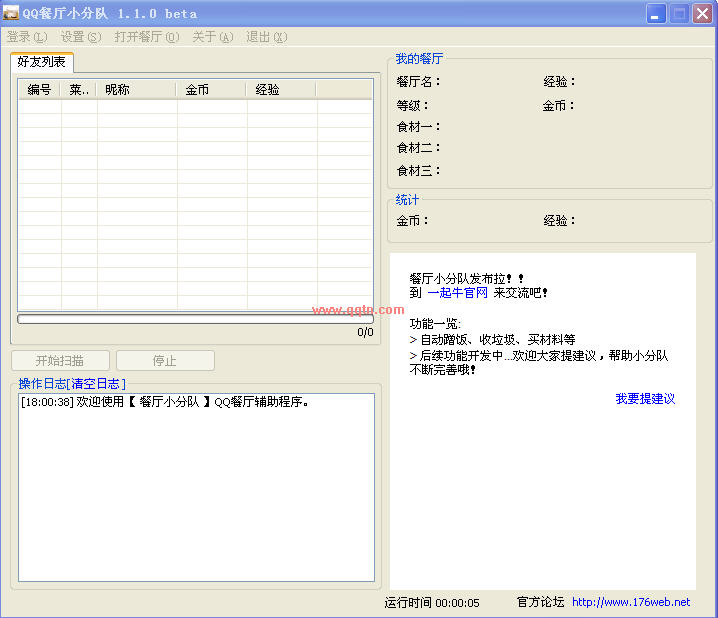This screenshot has width=718, height=618.
Task: Click the 停止 button
Action: tap(165, 361)
